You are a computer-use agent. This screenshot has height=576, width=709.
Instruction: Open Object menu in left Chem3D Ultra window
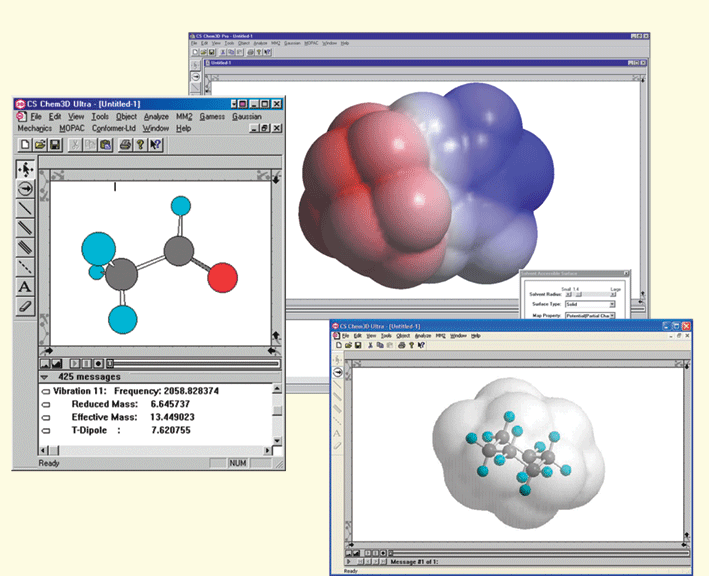point(126,117)
